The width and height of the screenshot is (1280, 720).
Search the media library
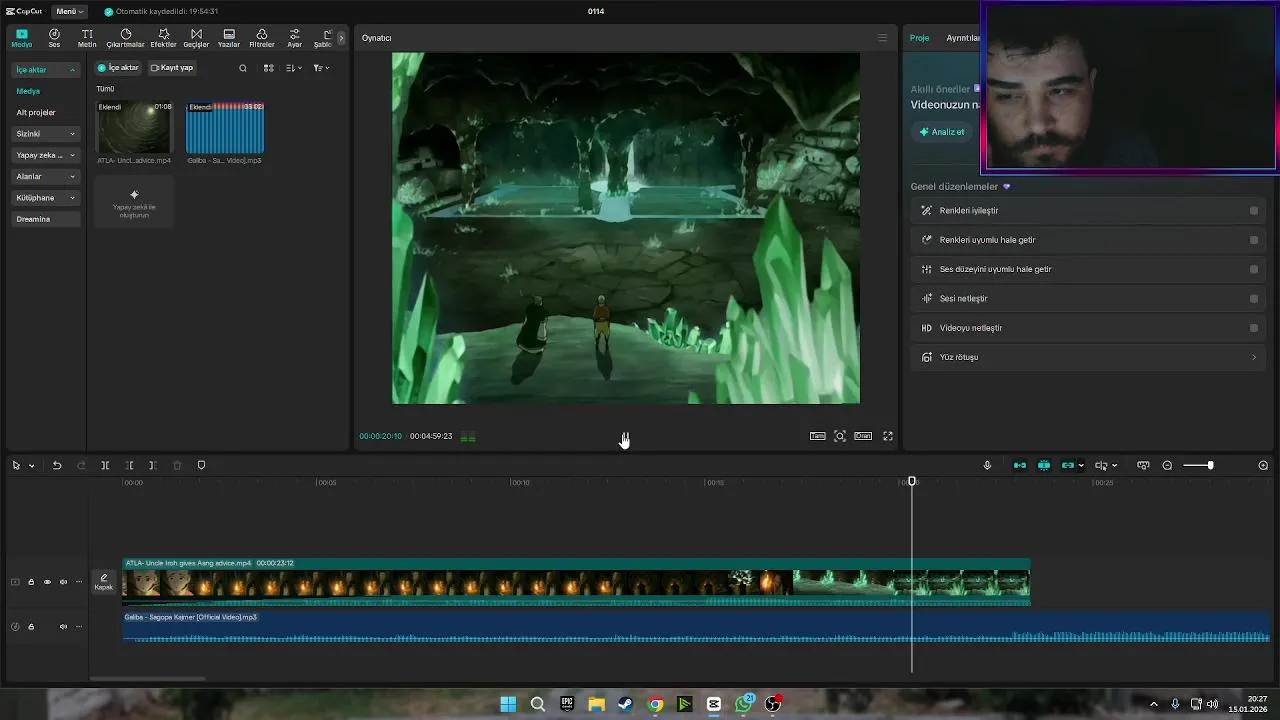242,68
